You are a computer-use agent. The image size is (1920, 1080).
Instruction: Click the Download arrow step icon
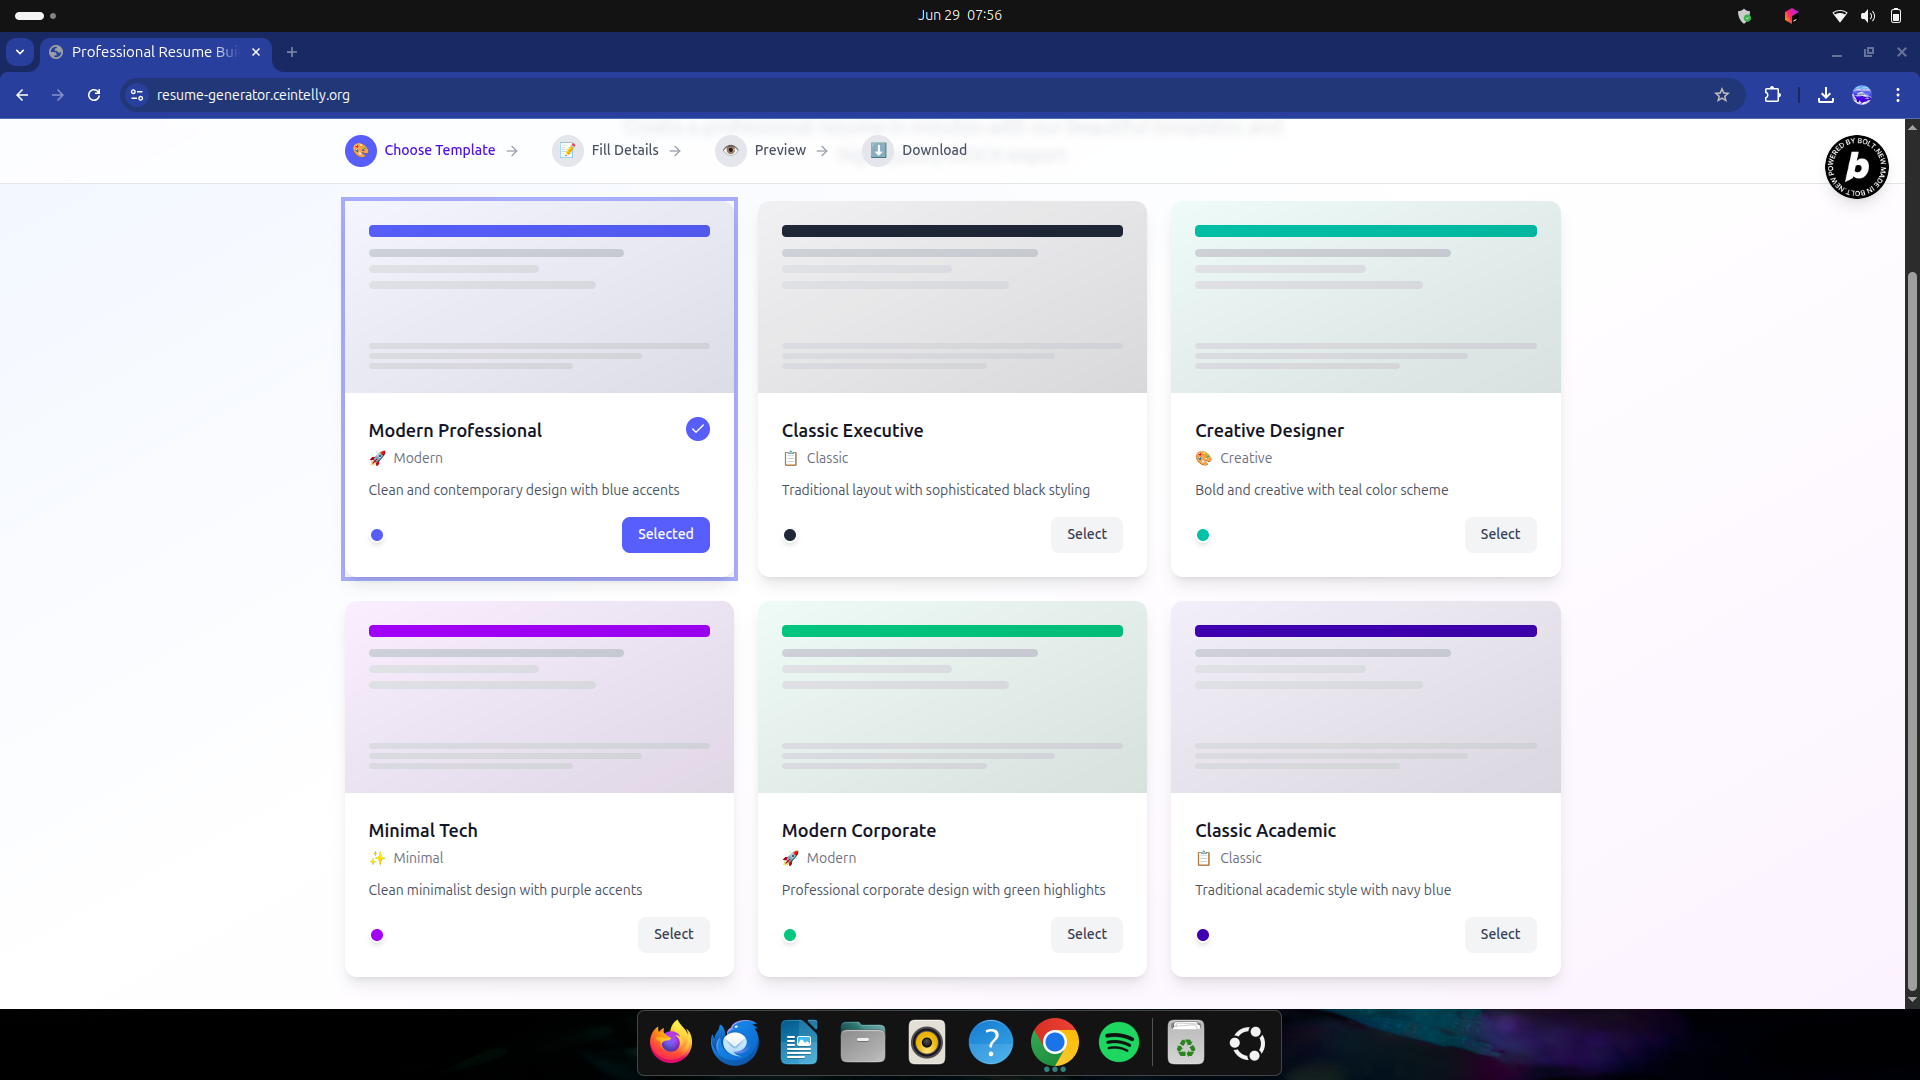[x=878, y=150]
